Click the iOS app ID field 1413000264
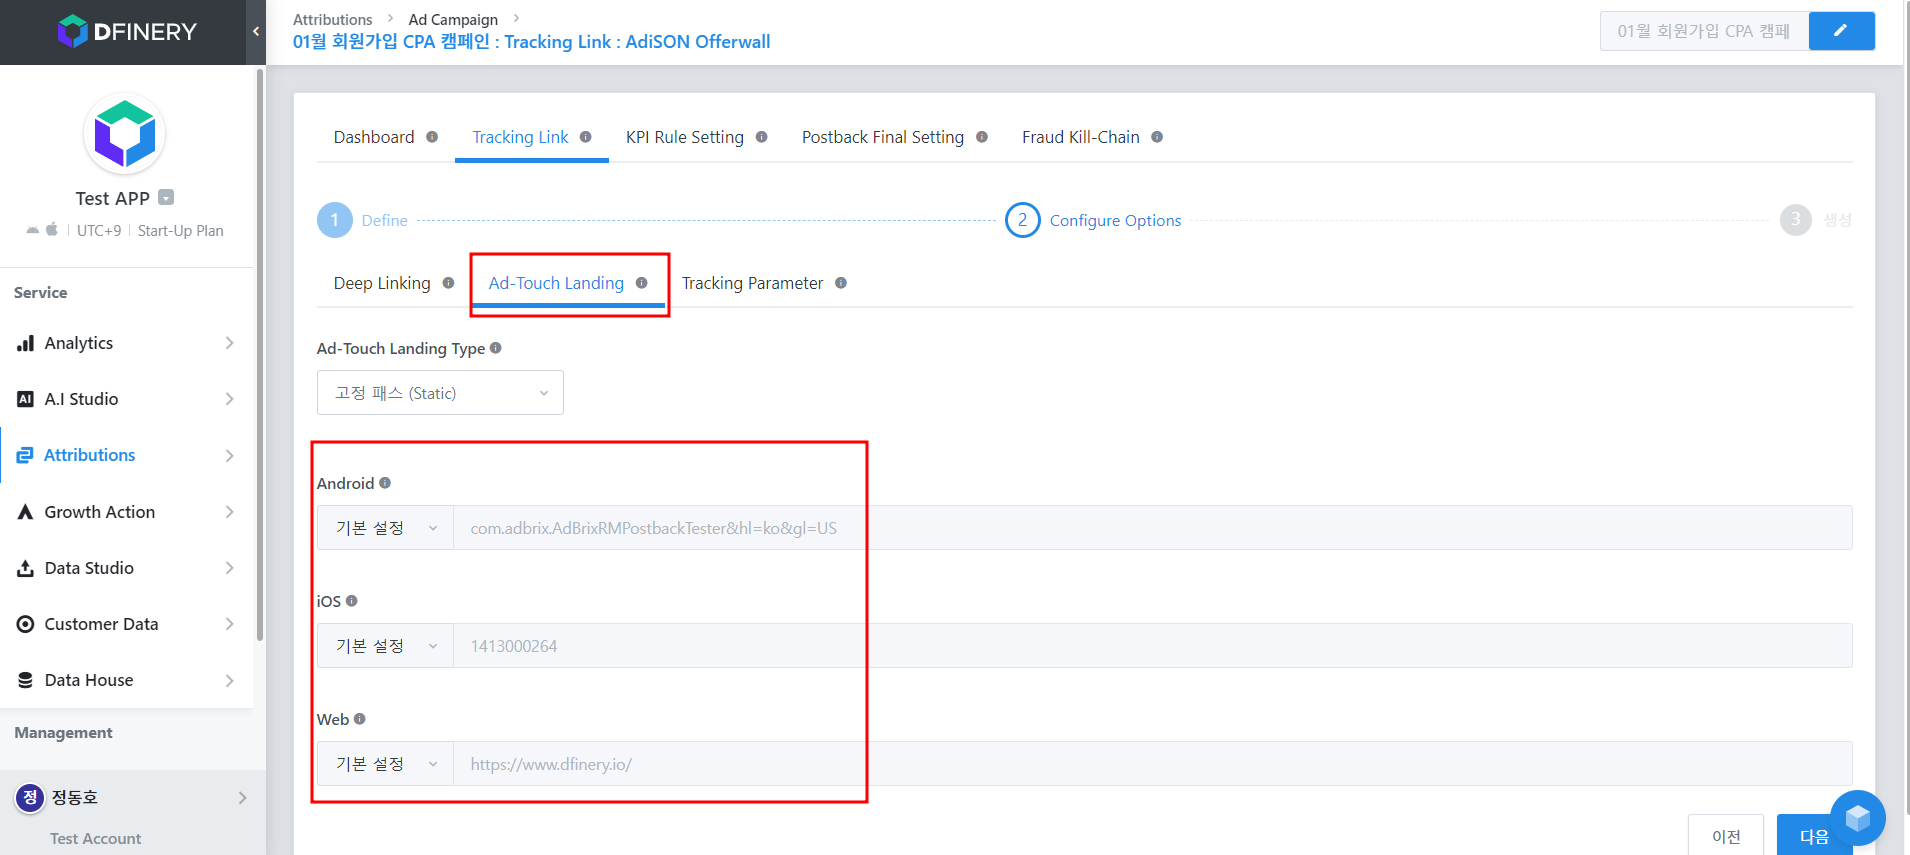Image resolution: width=1910 pixels, height=855 pixels. click(x=1153, y=646)
